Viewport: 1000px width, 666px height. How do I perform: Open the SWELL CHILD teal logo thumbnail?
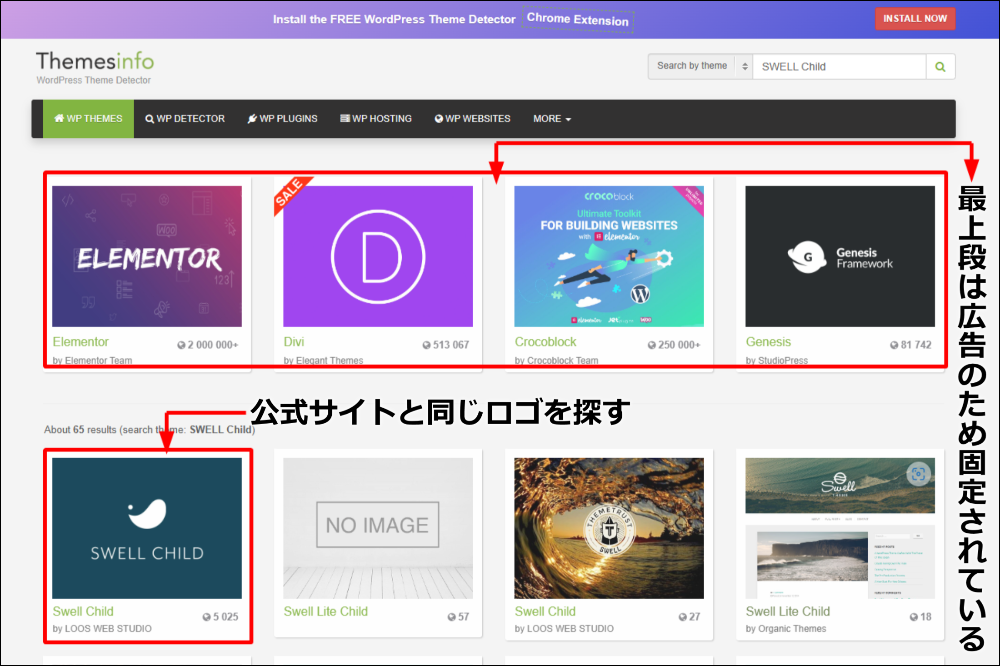[147, 528]
